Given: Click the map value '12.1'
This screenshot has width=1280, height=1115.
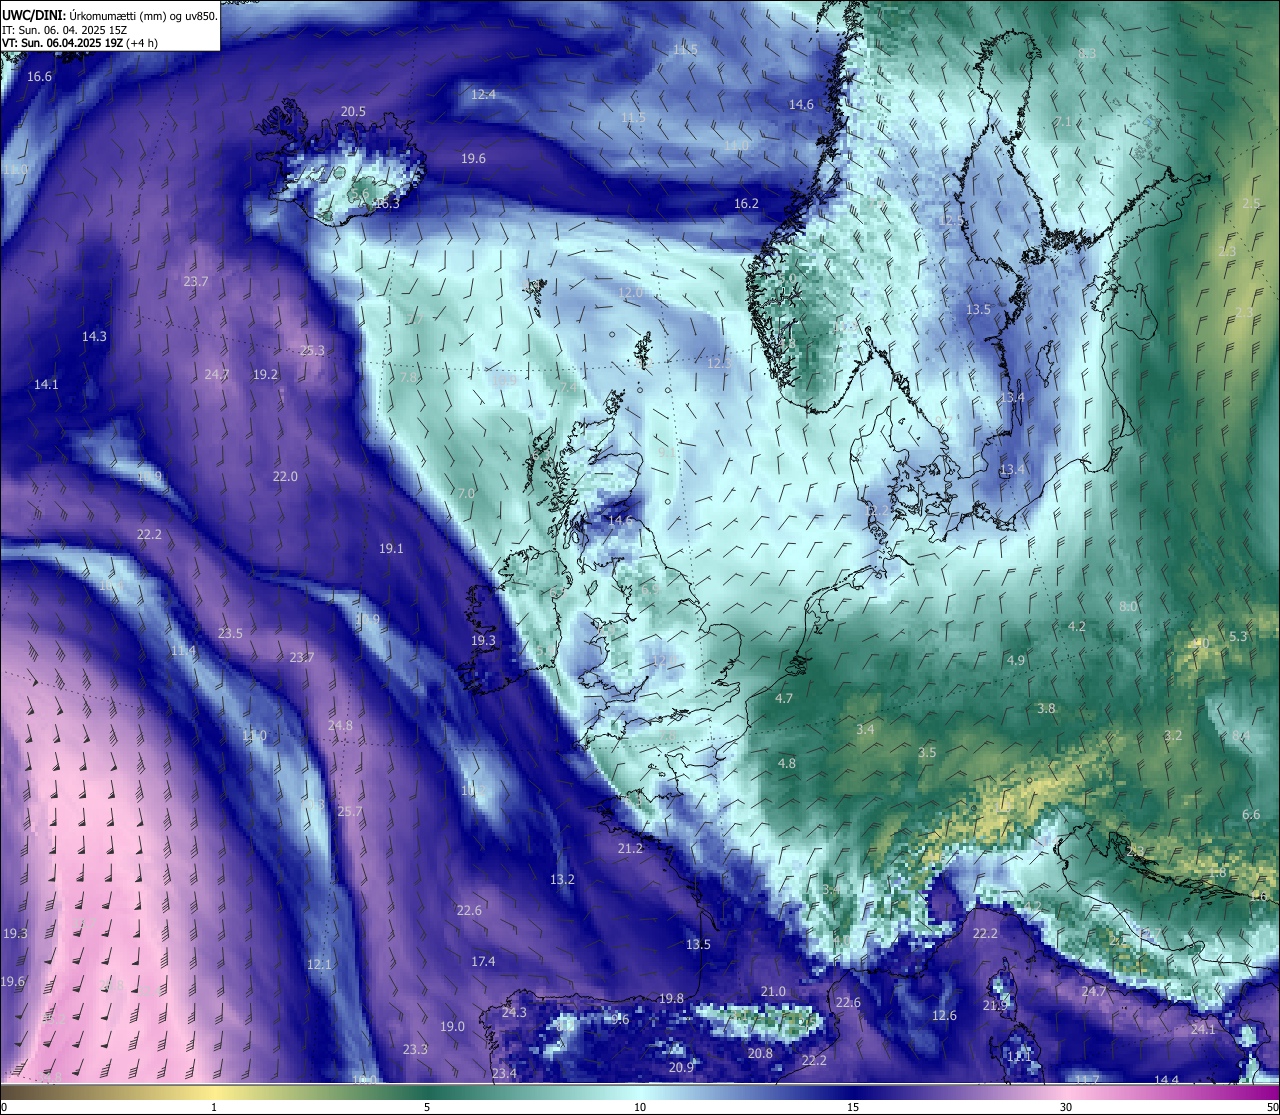Looking at the screenshot, I should click(319, 964).
